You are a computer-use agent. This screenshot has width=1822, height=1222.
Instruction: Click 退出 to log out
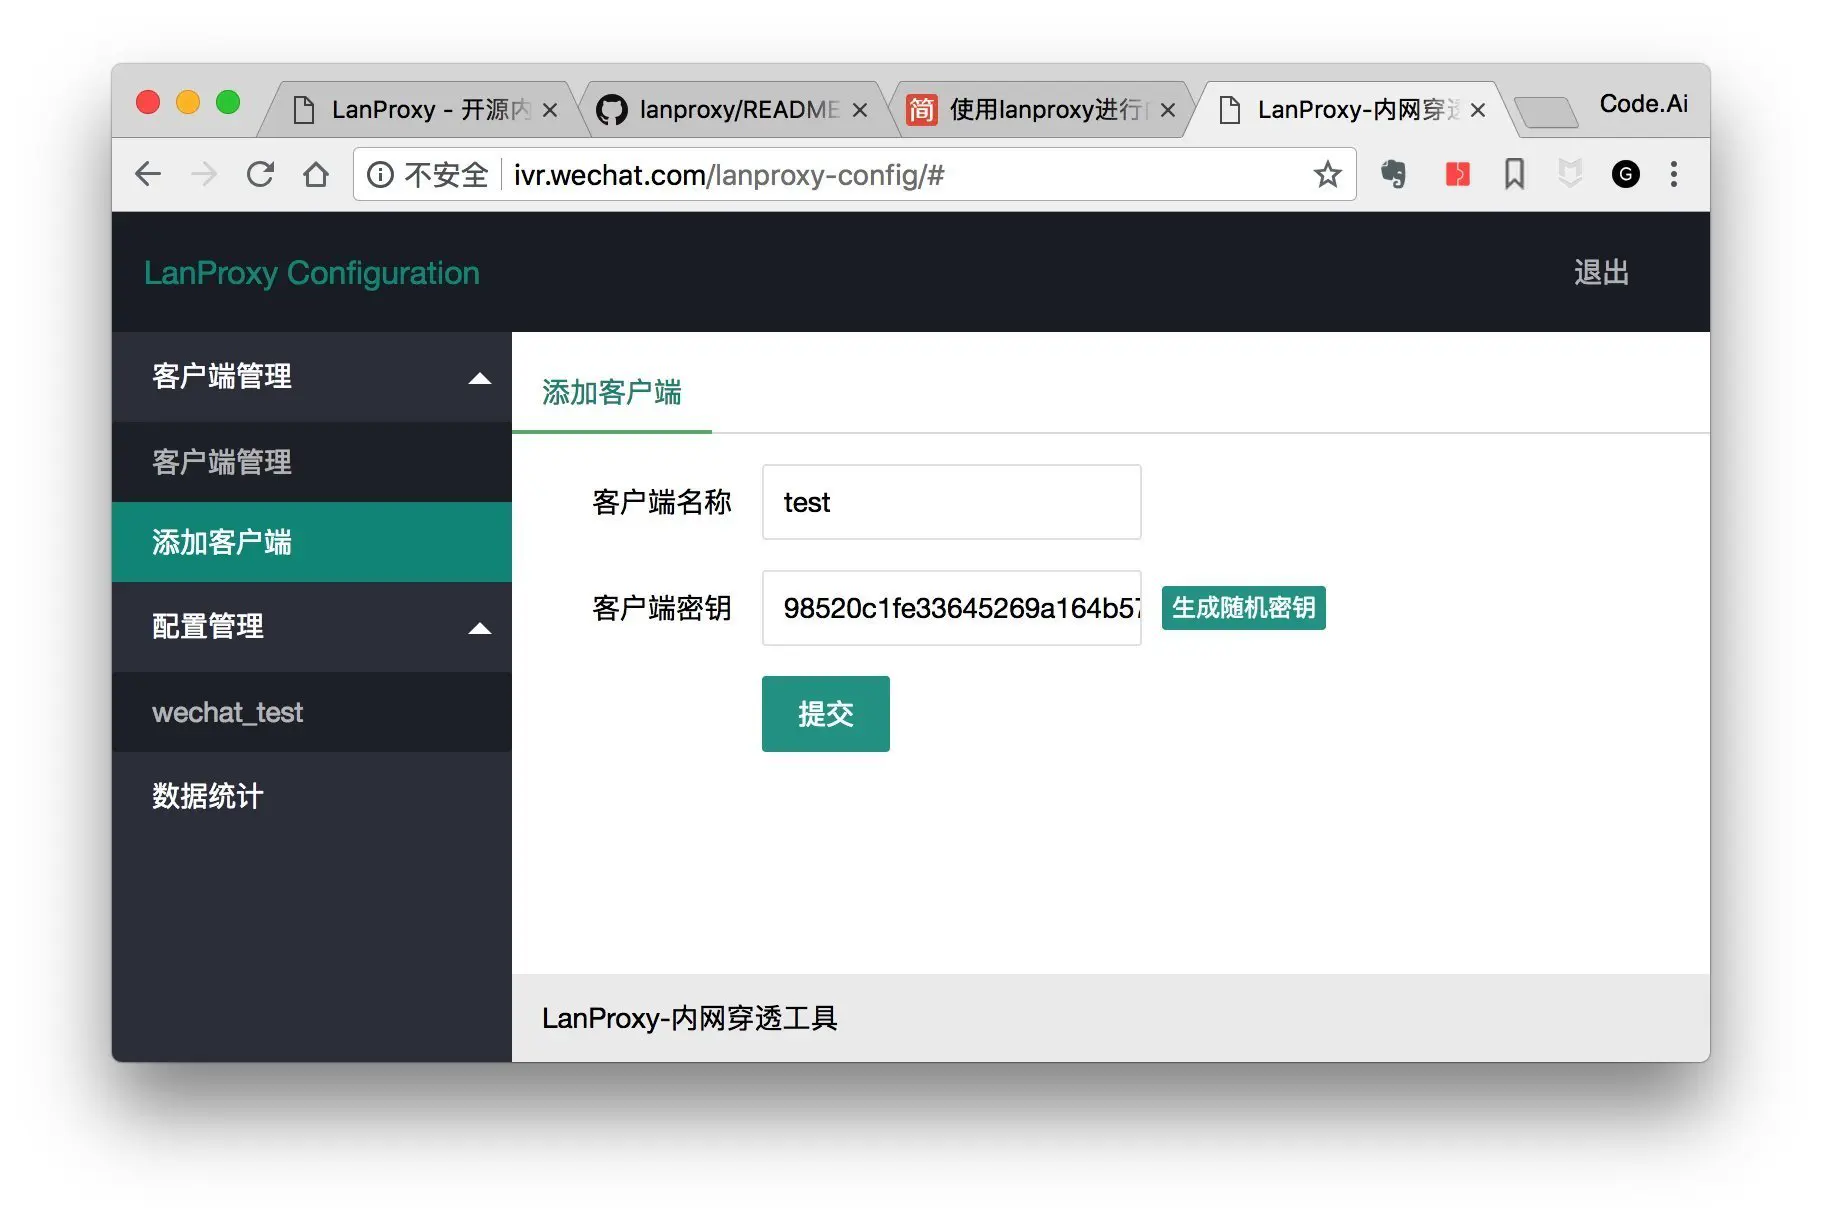(1600, 272)
